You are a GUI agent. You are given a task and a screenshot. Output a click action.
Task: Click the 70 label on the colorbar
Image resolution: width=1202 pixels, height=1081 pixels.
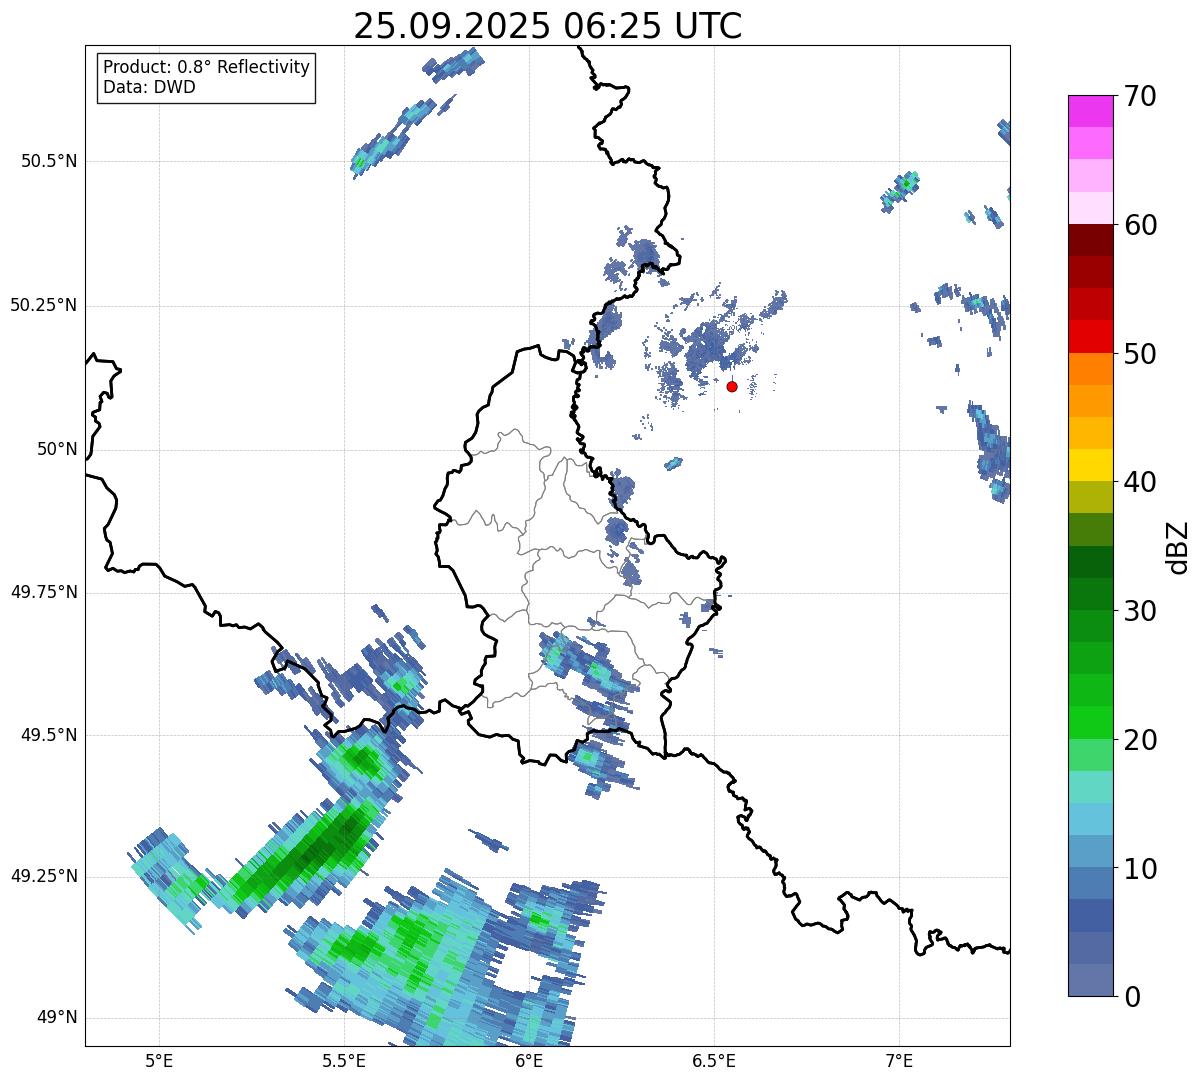click(x=1140, y=96)
